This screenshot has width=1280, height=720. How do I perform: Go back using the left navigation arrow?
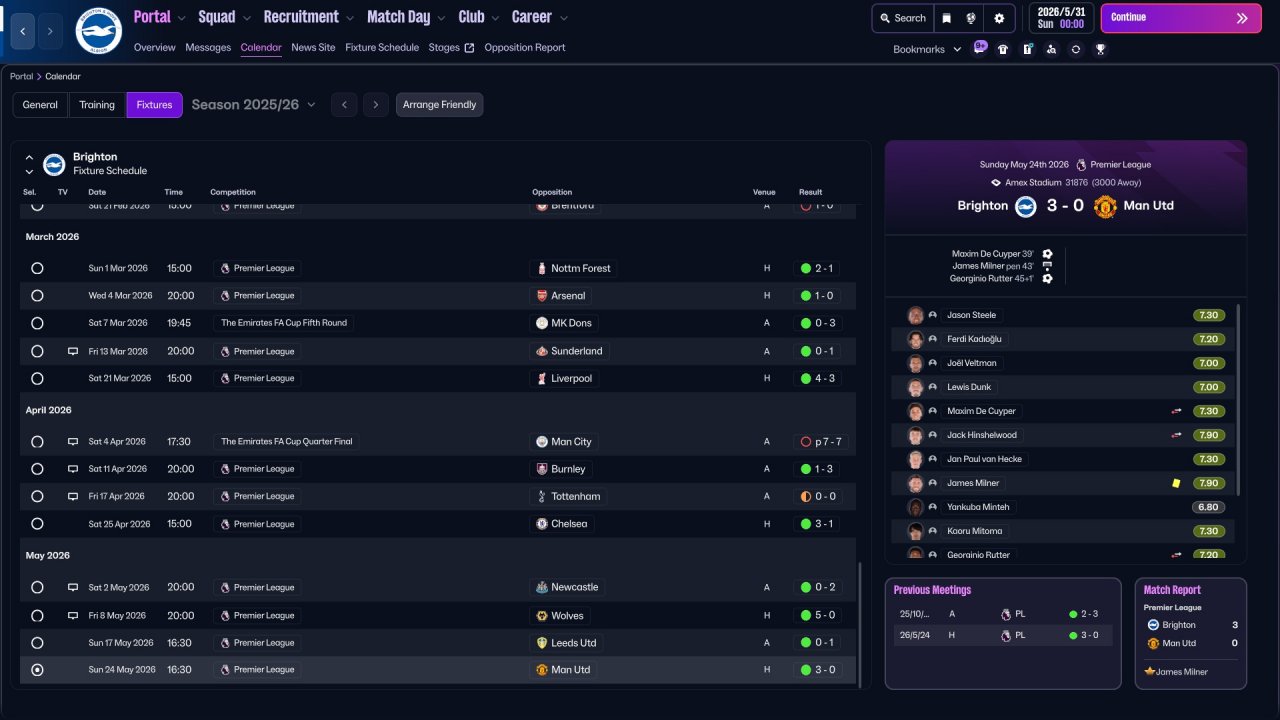[23, 32]
